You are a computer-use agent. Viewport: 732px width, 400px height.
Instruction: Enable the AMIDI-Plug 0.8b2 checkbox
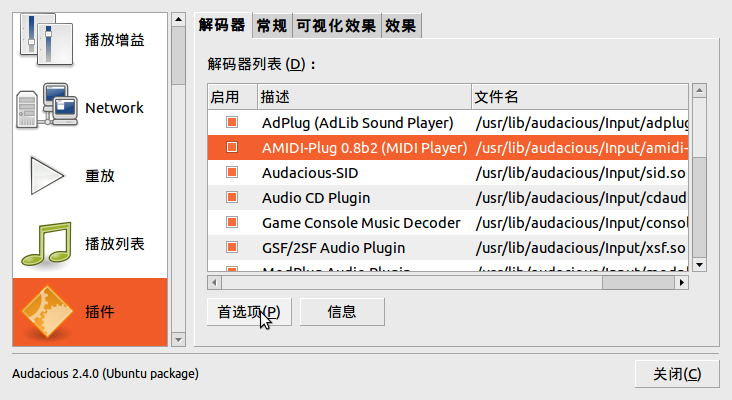click(x=231, y=148)
